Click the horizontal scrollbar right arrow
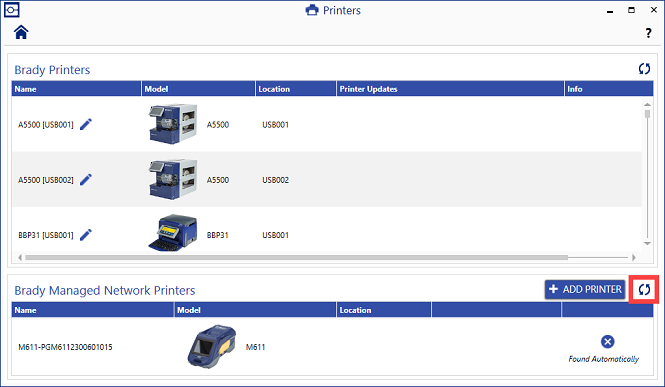The width and height of the screenshot is (665, 387). (x=634, y=257)
